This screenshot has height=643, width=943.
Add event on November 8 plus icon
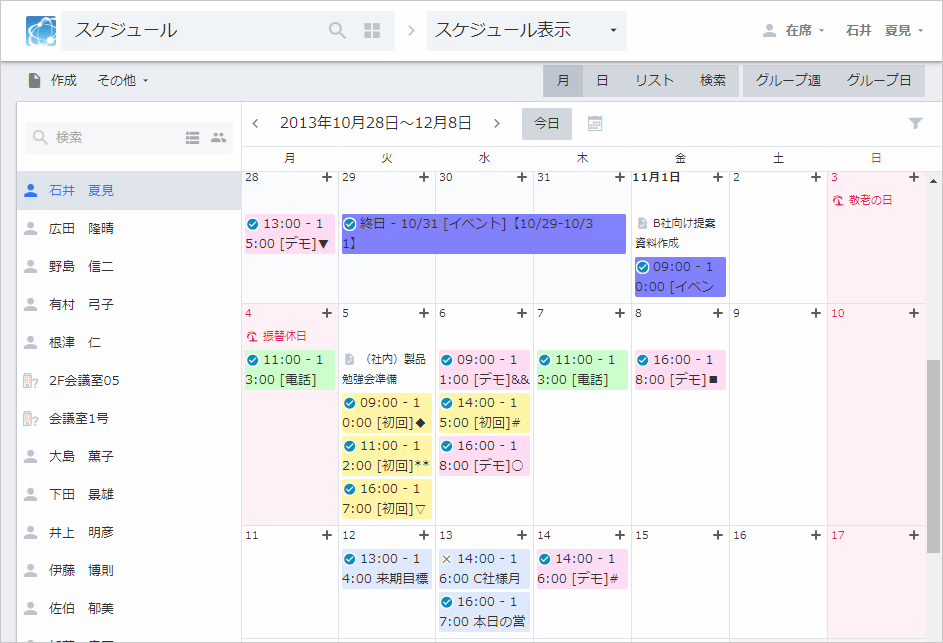tap(718, 313)
